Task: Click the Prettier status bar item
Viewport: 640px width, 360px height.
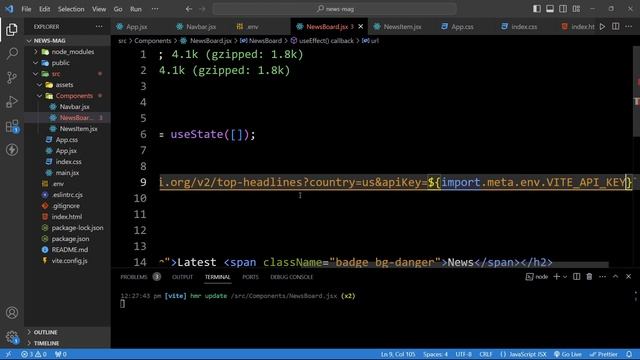Action: (x=604, y=354)
